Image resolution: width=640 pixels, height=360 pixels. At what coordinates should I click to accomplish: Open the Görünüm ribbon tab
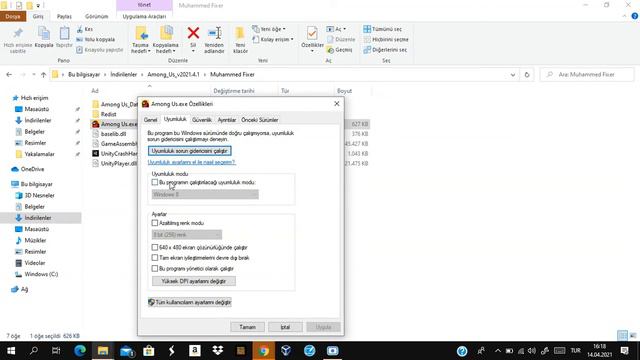click(97, 16)
